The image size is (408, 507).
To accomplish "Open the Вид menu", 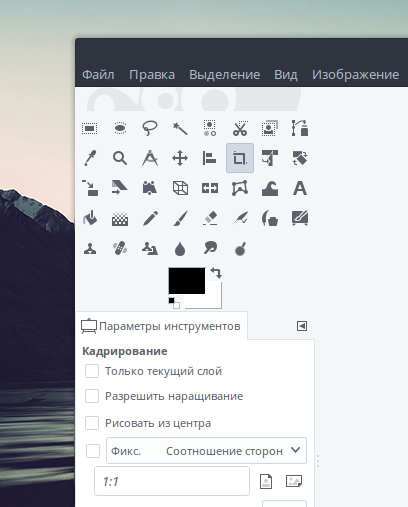I will (286, 75).
